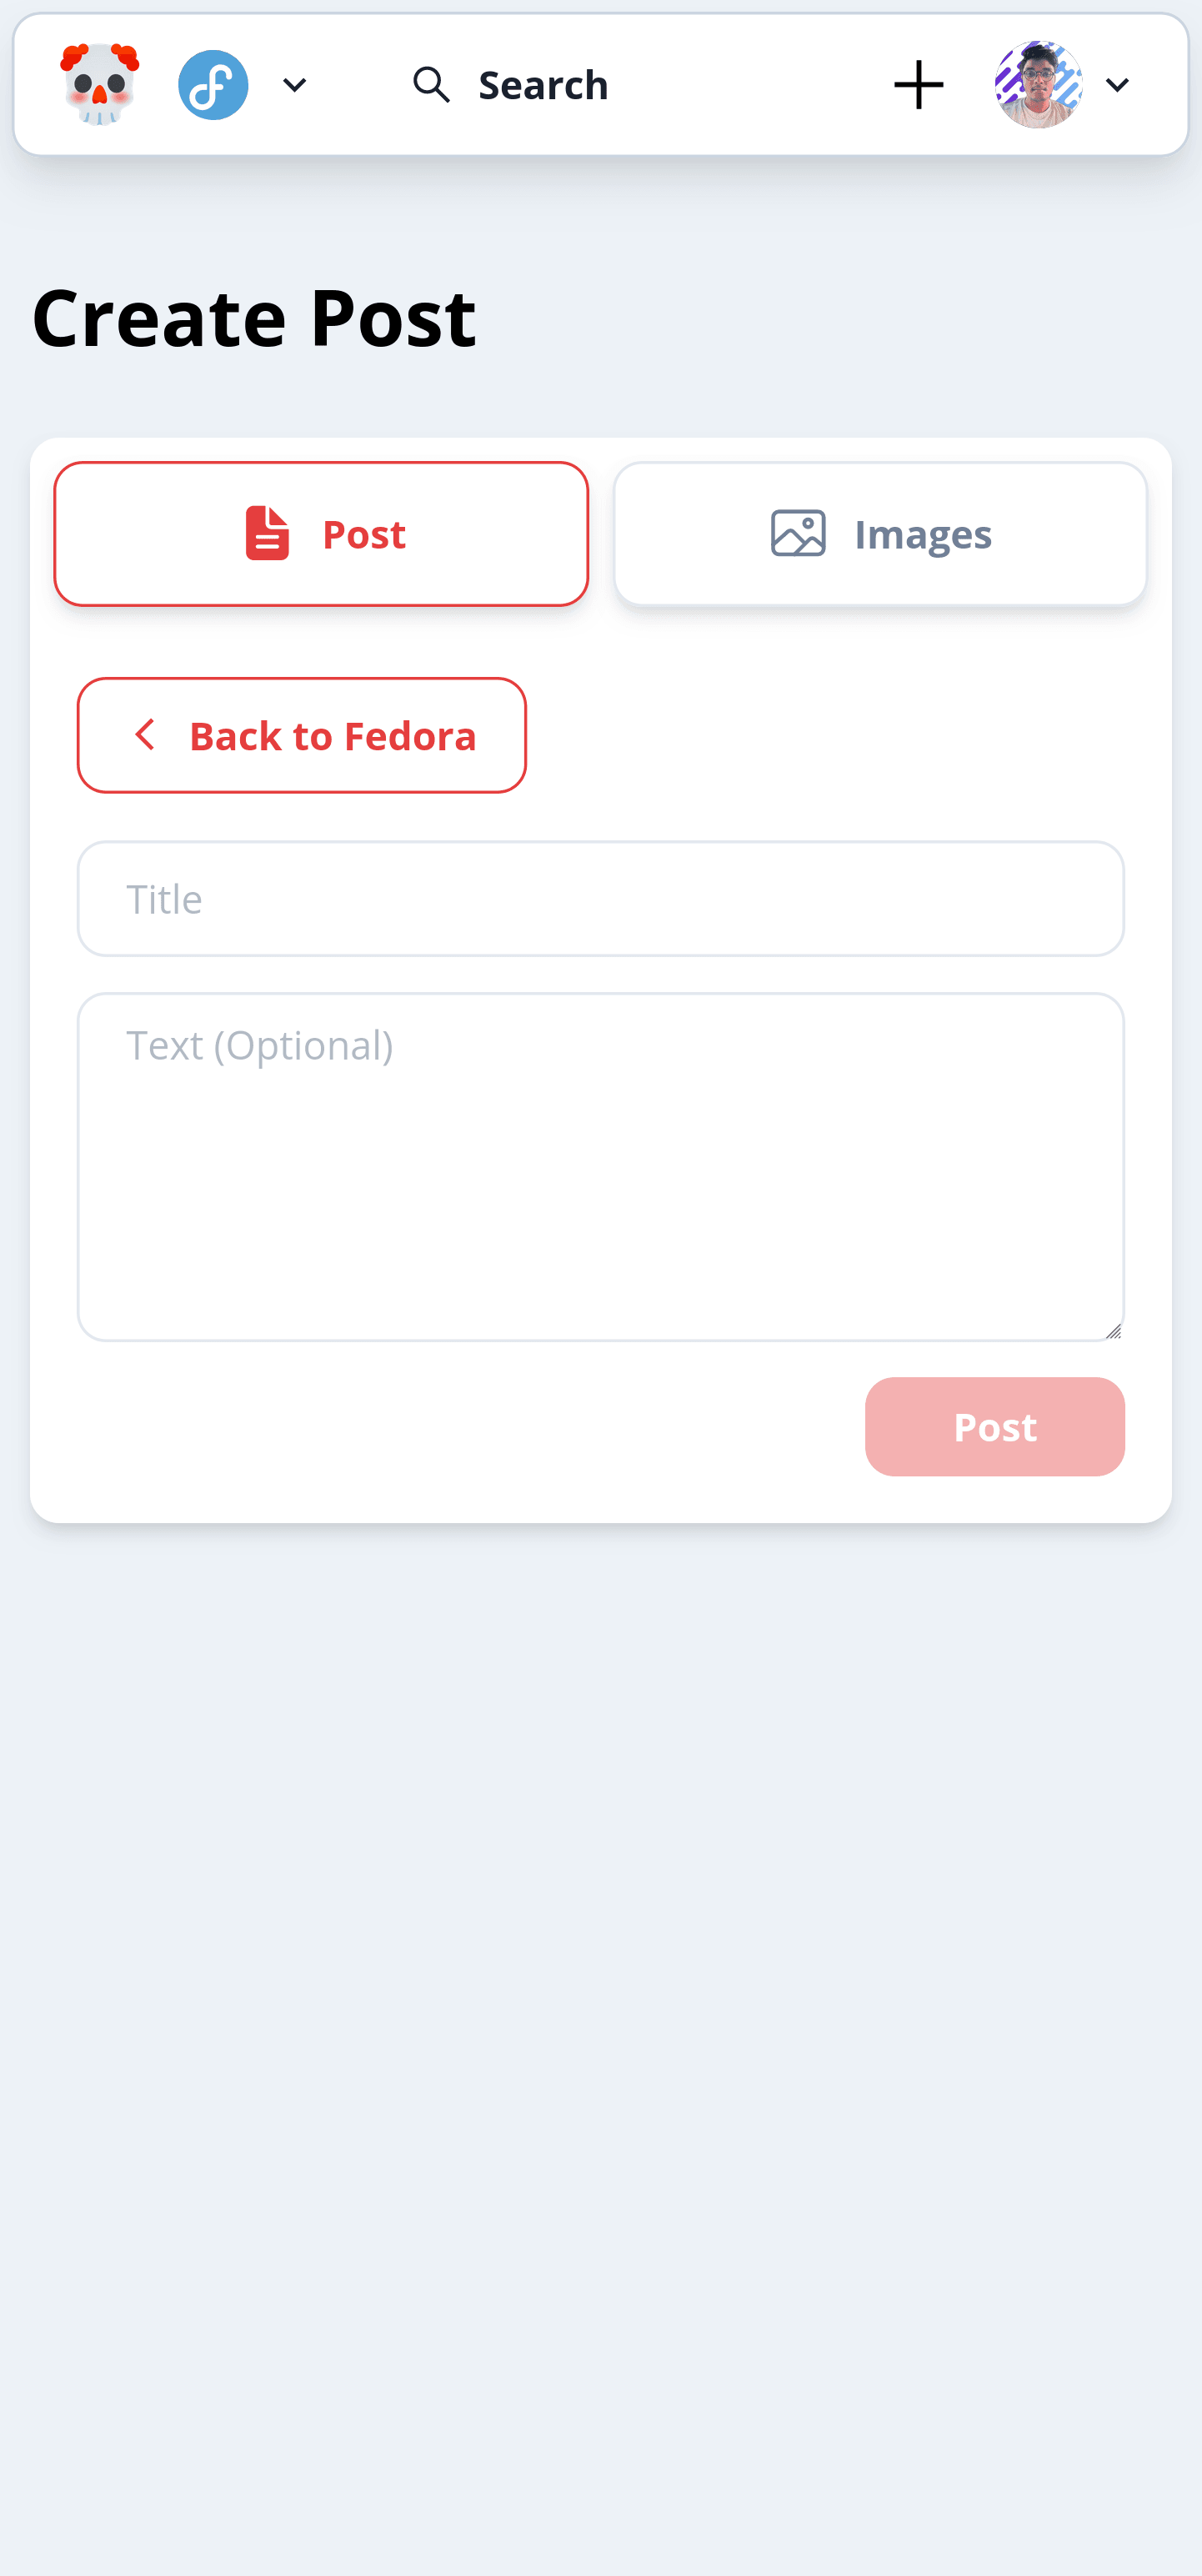Grab the textarea resize handle
1202x2576 pixels.
click(1113, 1330)
